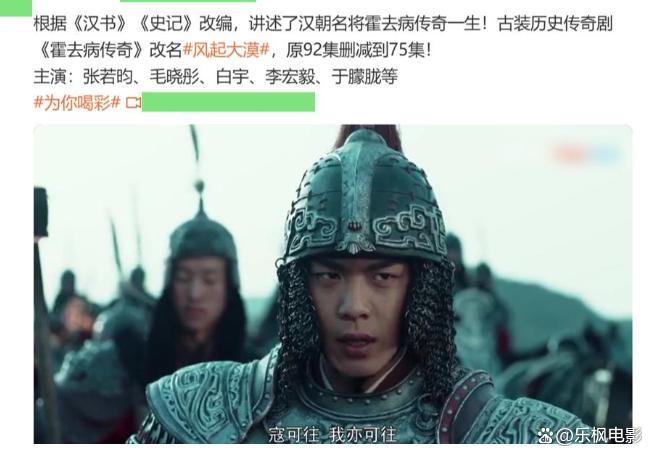The width and height of the screenshot is (655, 459).
Task: Open the drama video still thumbnail
Action: [333, 284]
